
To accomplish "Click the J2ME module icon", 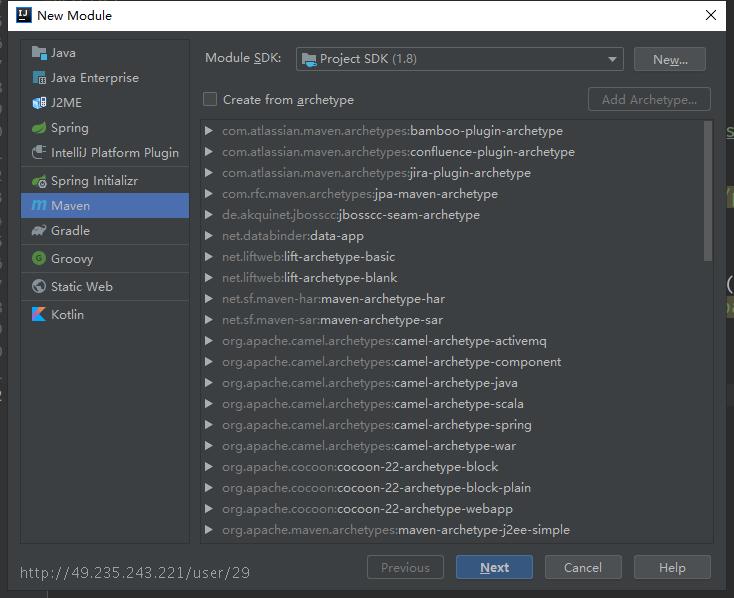I will (x=39, y=103).
